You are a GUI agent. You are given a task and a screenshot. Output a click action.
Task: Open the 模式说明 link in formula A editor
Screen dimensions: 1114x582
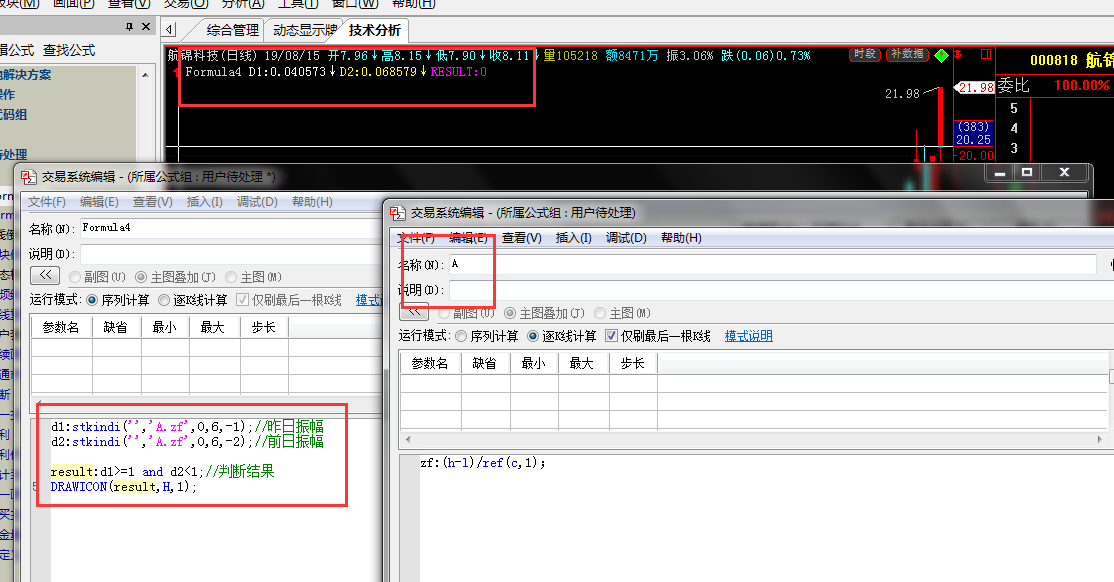(x=748, y=336)
